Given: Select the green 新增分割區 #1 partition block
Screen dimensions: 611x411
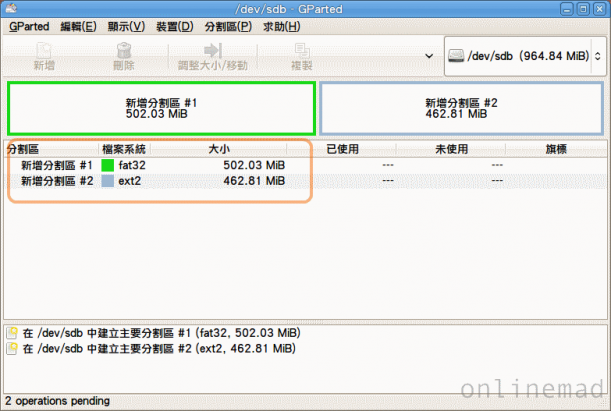Looking at the screenshot, I should pyautogui.click(x=161, y=108).
